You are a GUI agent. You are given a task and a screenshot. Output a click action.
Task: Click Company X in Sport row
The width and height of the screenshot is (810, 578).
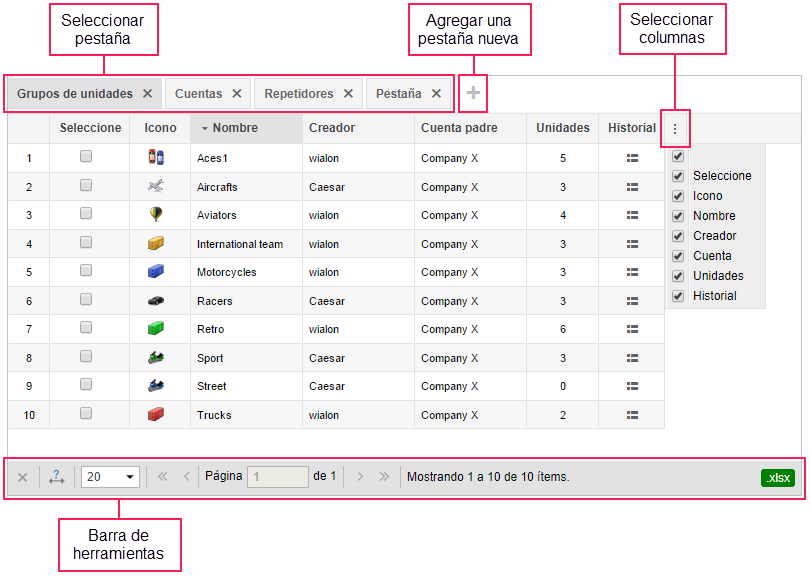click(449, 358)
